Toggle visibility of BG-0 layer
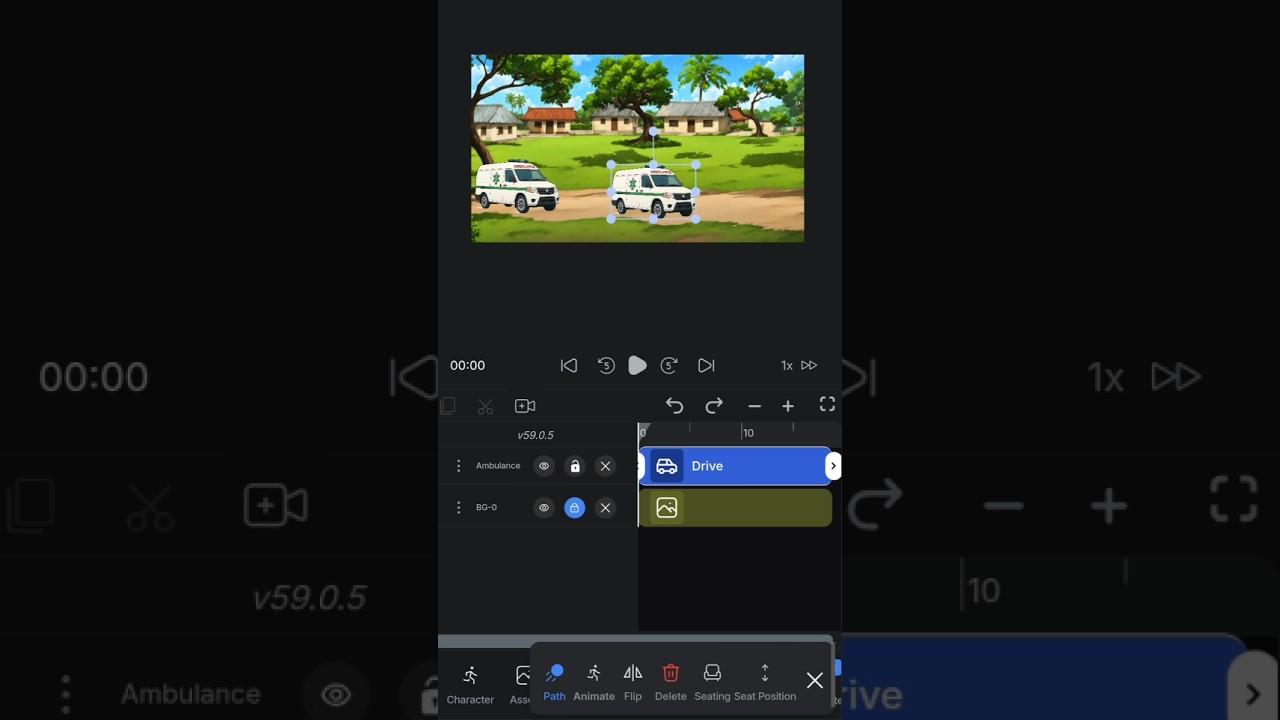Screen dimensions: 1280x720 pos(544,508)
